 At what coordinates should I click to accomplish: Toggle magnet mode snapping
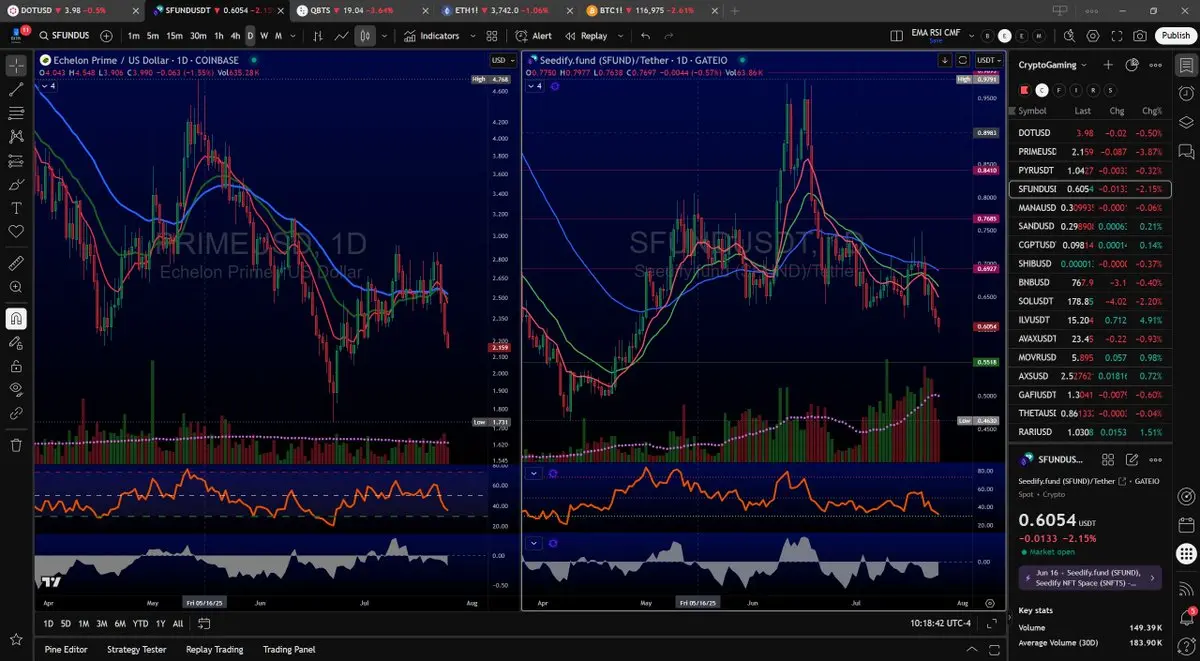16,319
